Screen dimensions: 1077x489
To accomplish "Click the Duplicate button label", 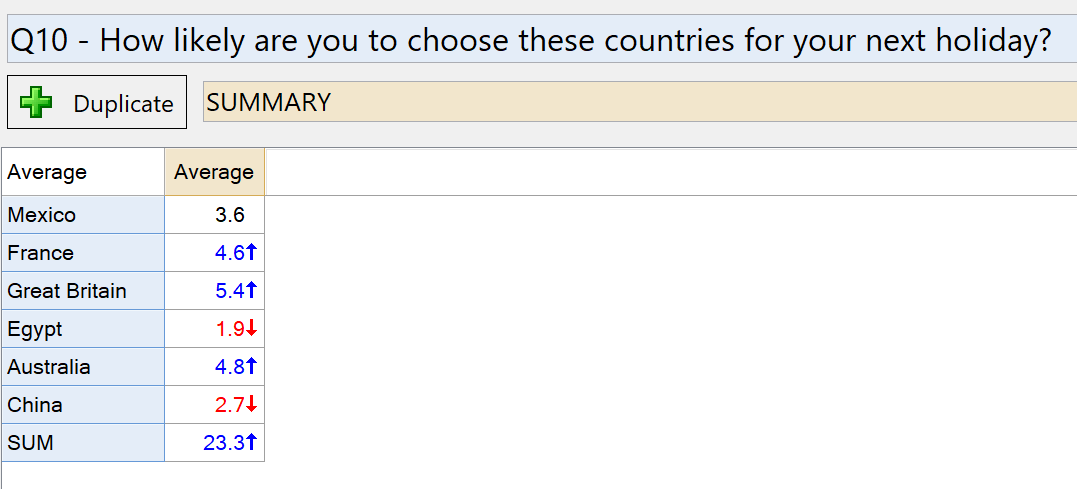I will point(124,104).
